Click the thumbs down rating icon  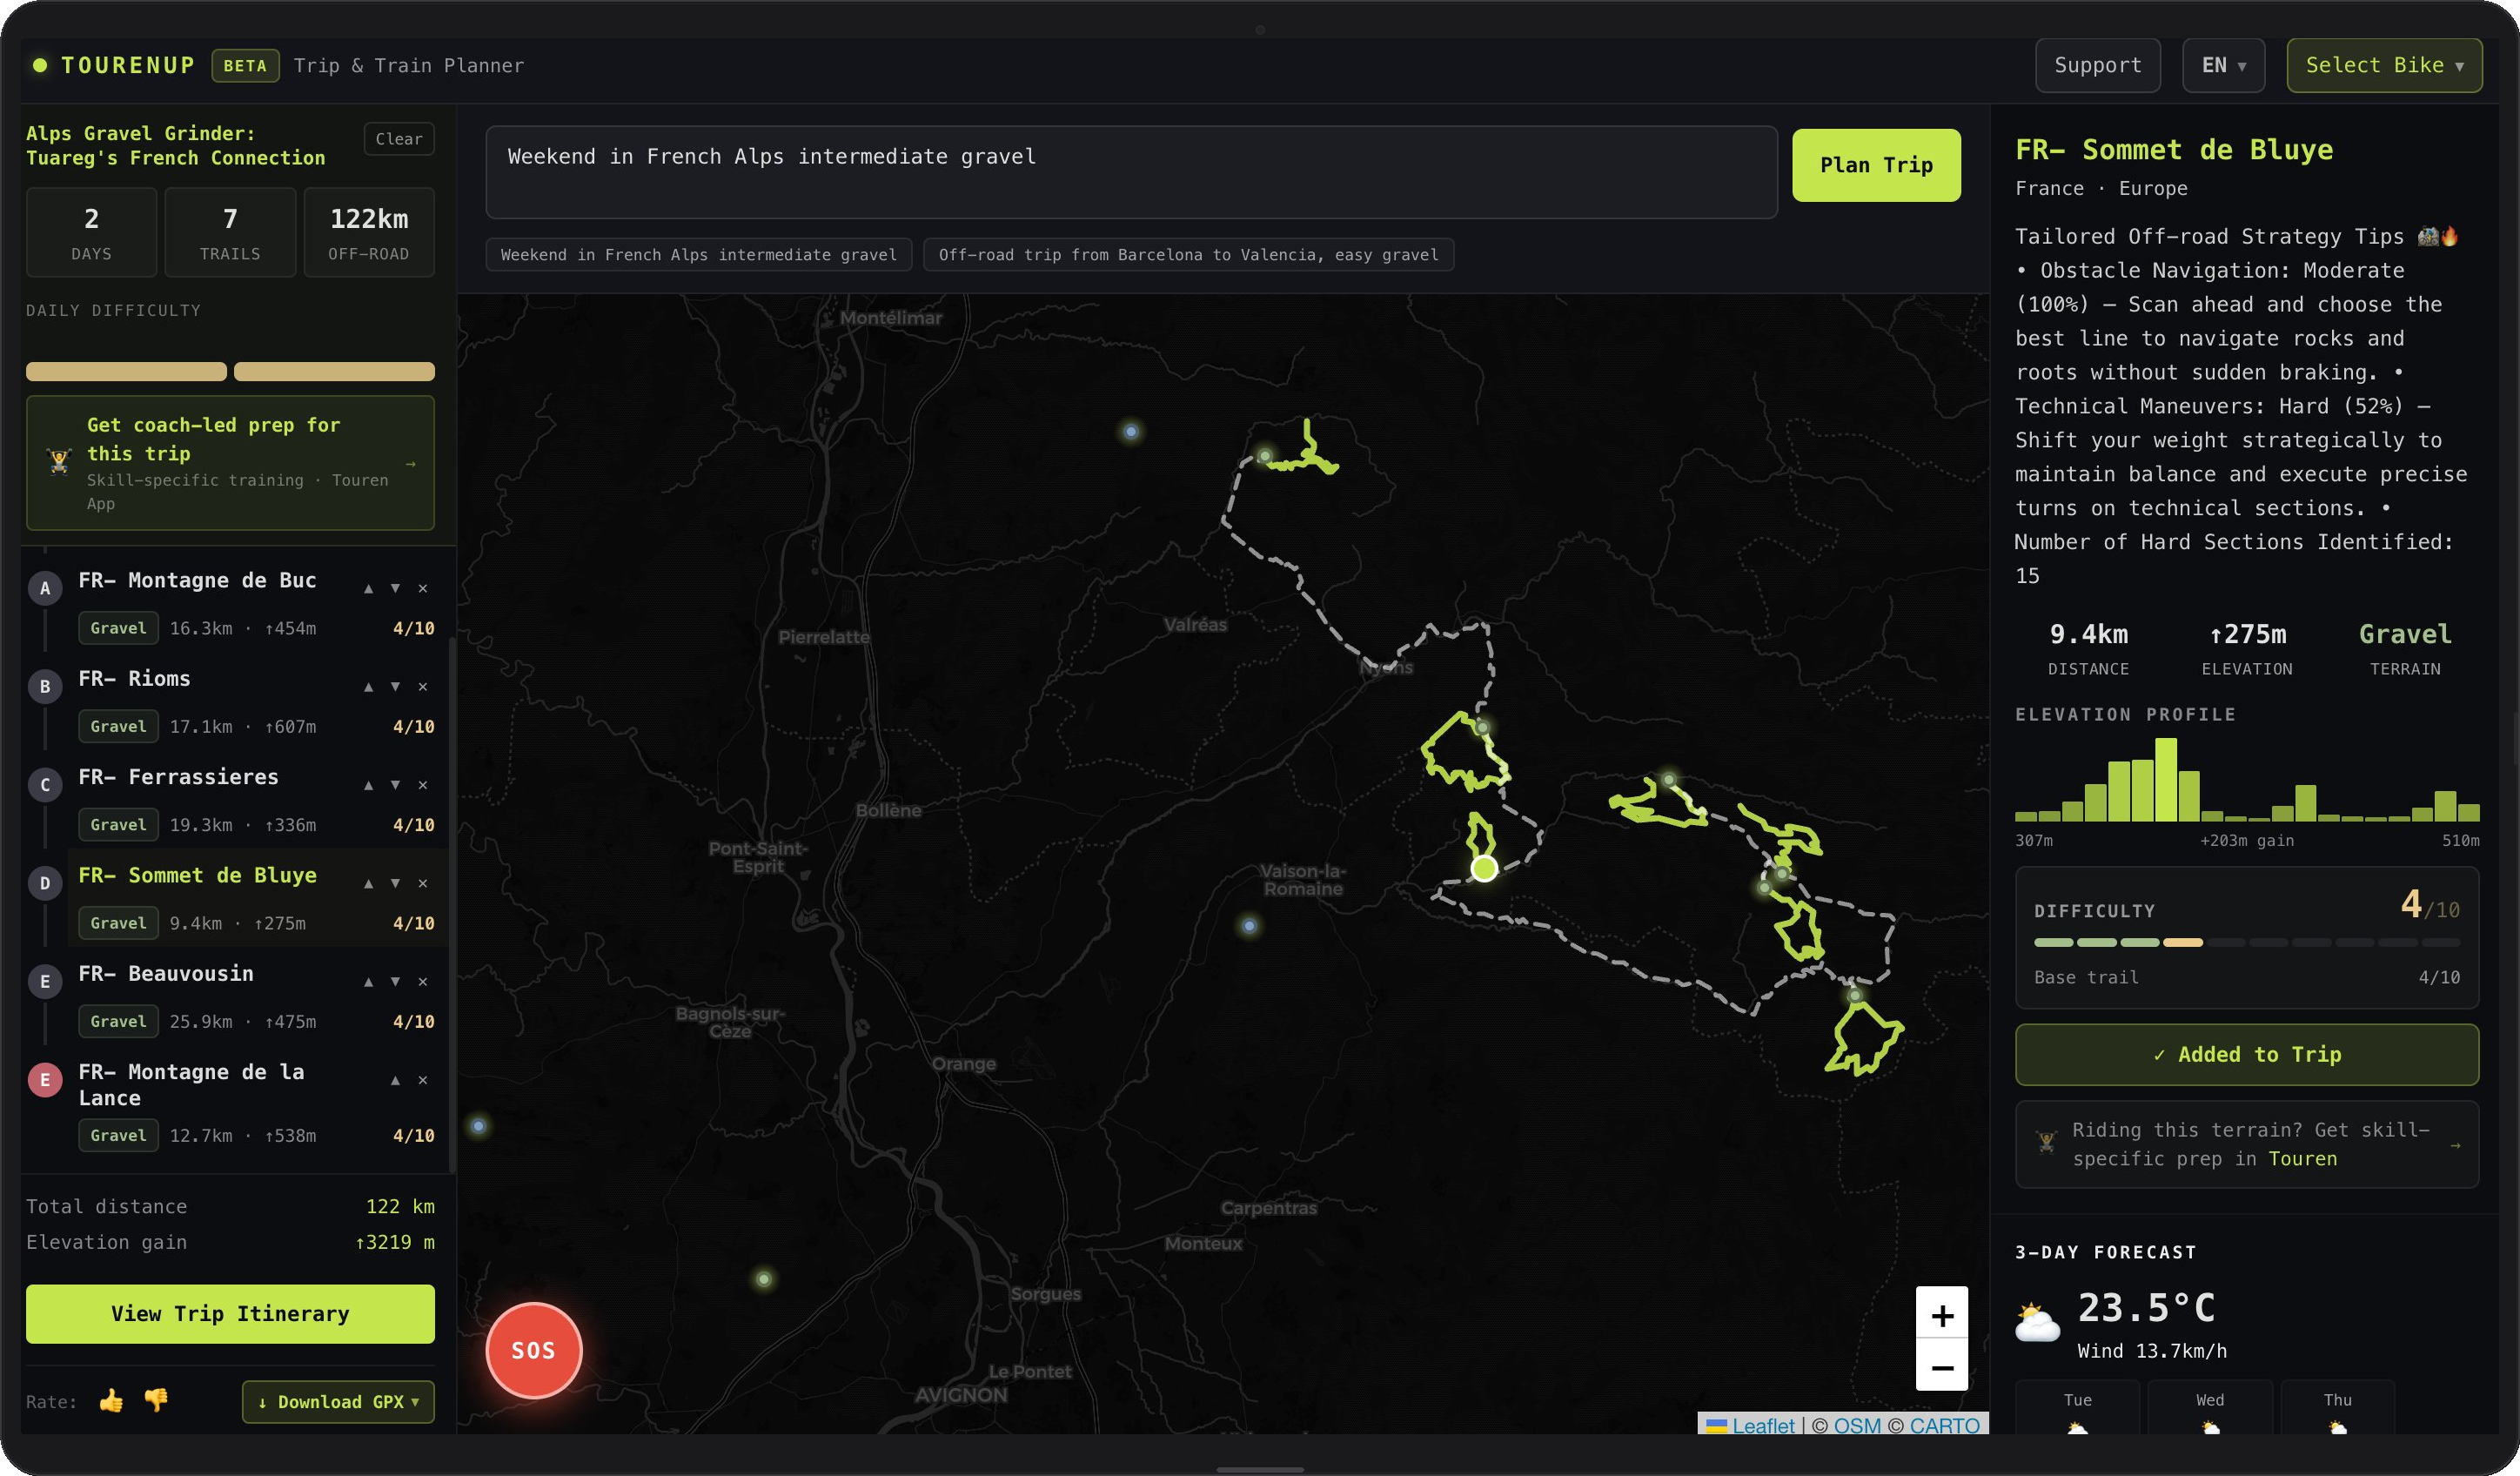tap(156, 1401)
